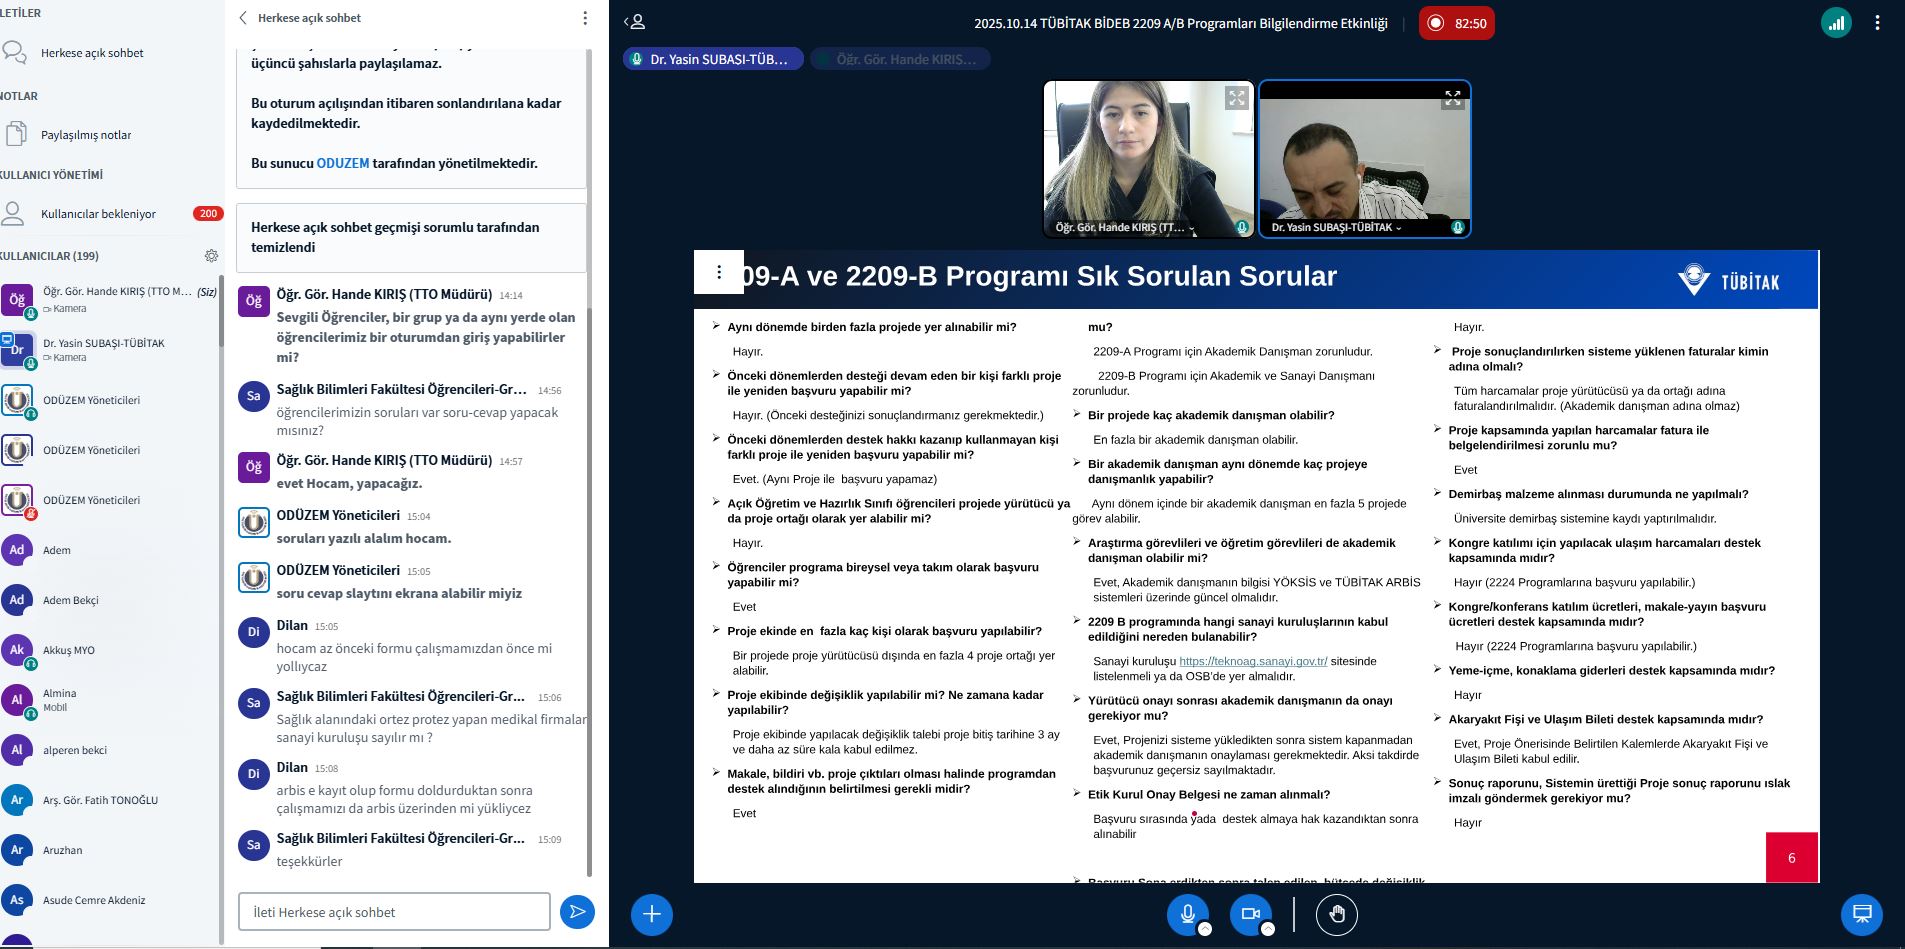This screenshot has width=1905, height=949.
Task: Open Paylaşılmış notlar in sidebar
Action: click(x=85, y=135)
